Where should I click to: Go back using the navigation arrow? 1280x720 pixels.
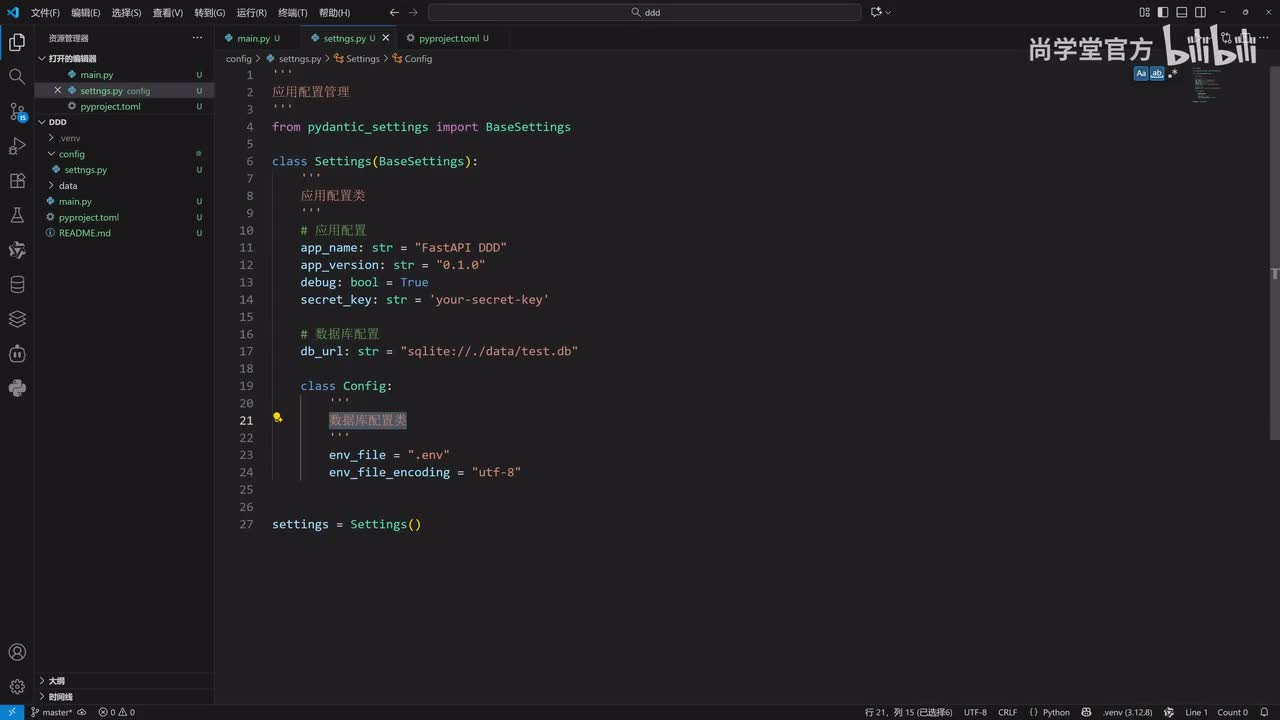pyautogui.click(x=394, y=12)
